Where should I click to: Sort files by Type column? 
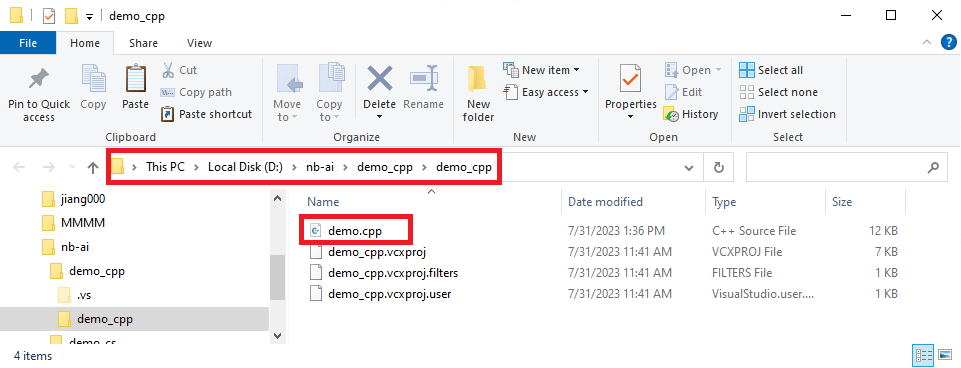coord(724,202)
